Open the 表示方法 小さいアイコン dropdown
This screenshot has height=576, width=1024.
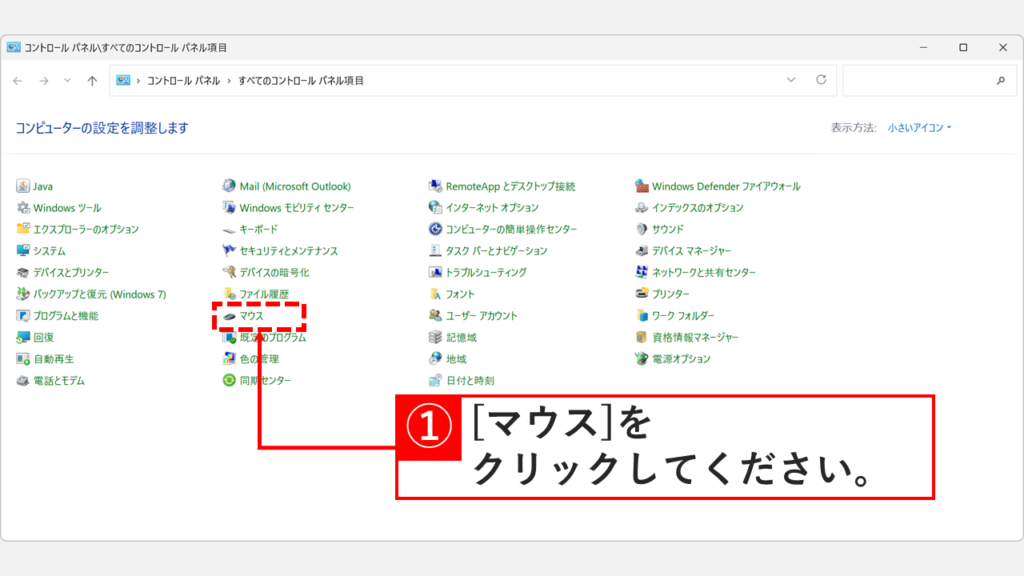click(921, 129)
